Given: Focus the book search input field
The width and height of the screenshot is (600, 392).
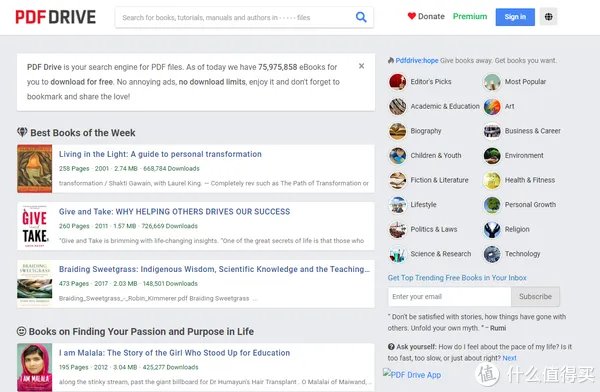Looking at the screenshot, I should pyautogui.click(x=235, y=17).
